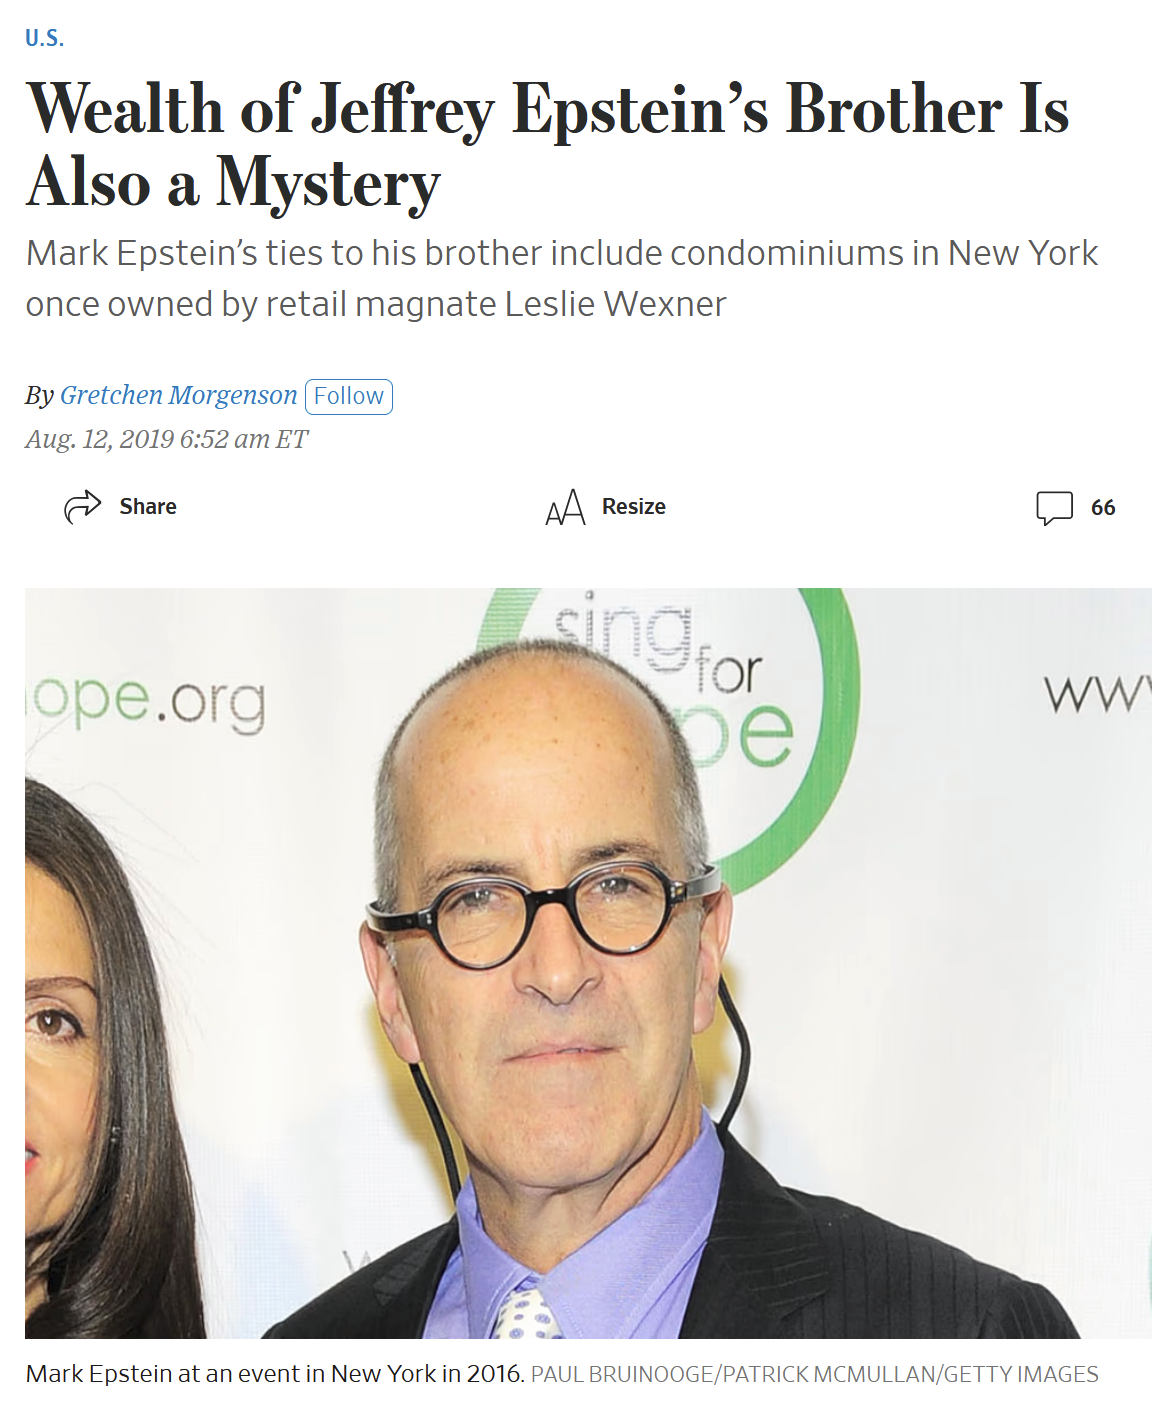
Task: Click the Paul Bruinooge Getty Images credit
Action: click(814, 1374)
